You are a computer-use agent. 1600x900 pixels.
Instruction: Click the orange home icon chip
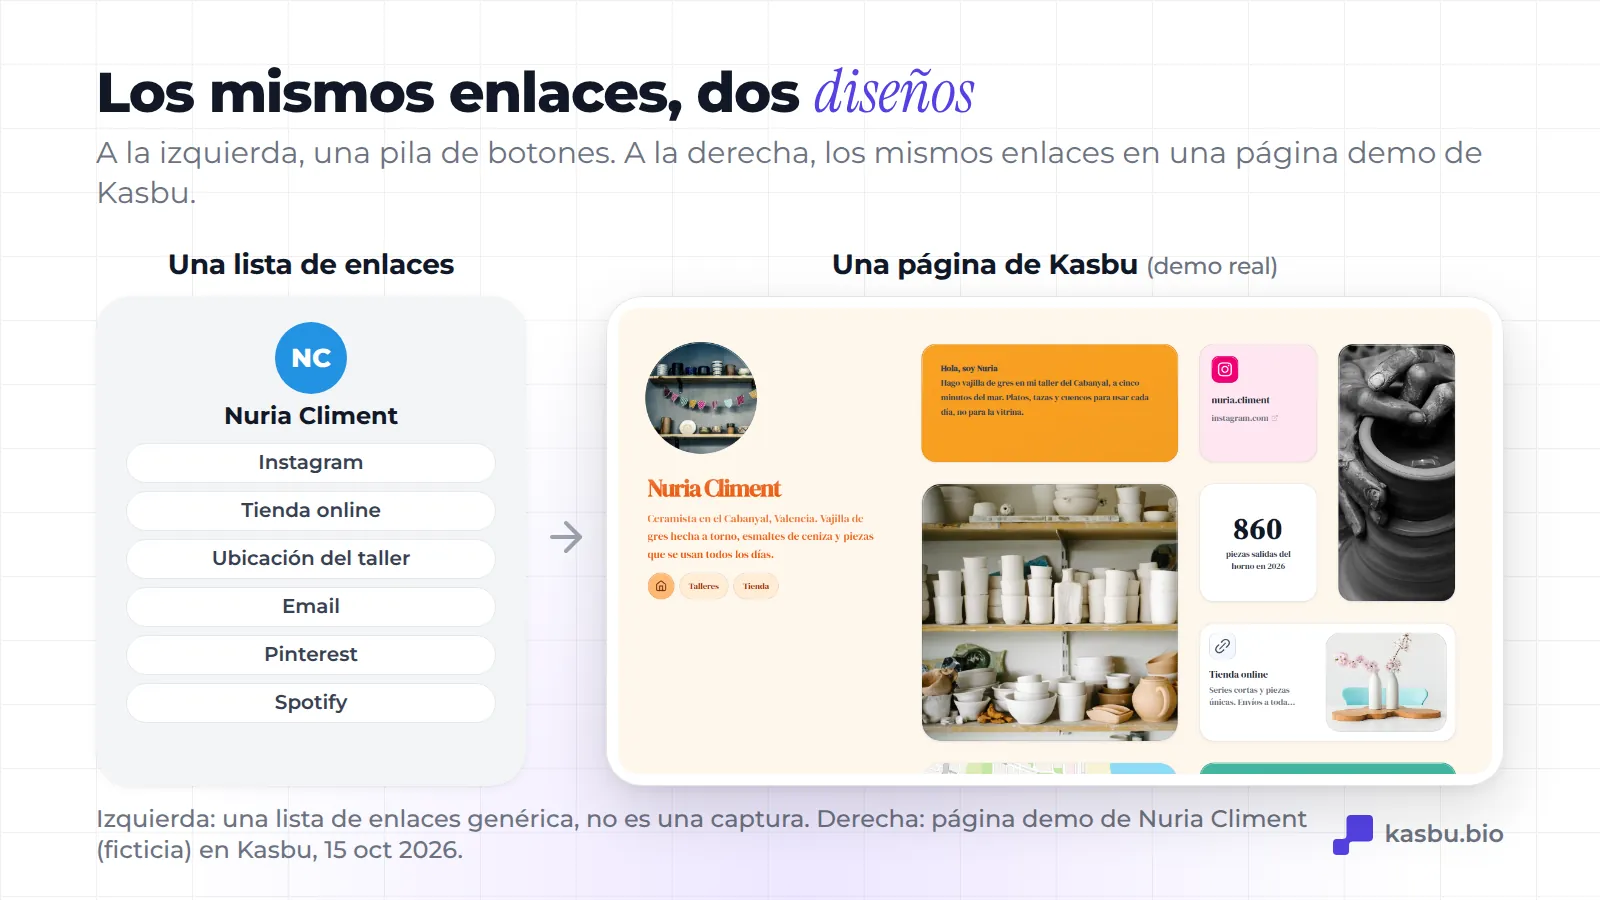(x=661, y=586)
